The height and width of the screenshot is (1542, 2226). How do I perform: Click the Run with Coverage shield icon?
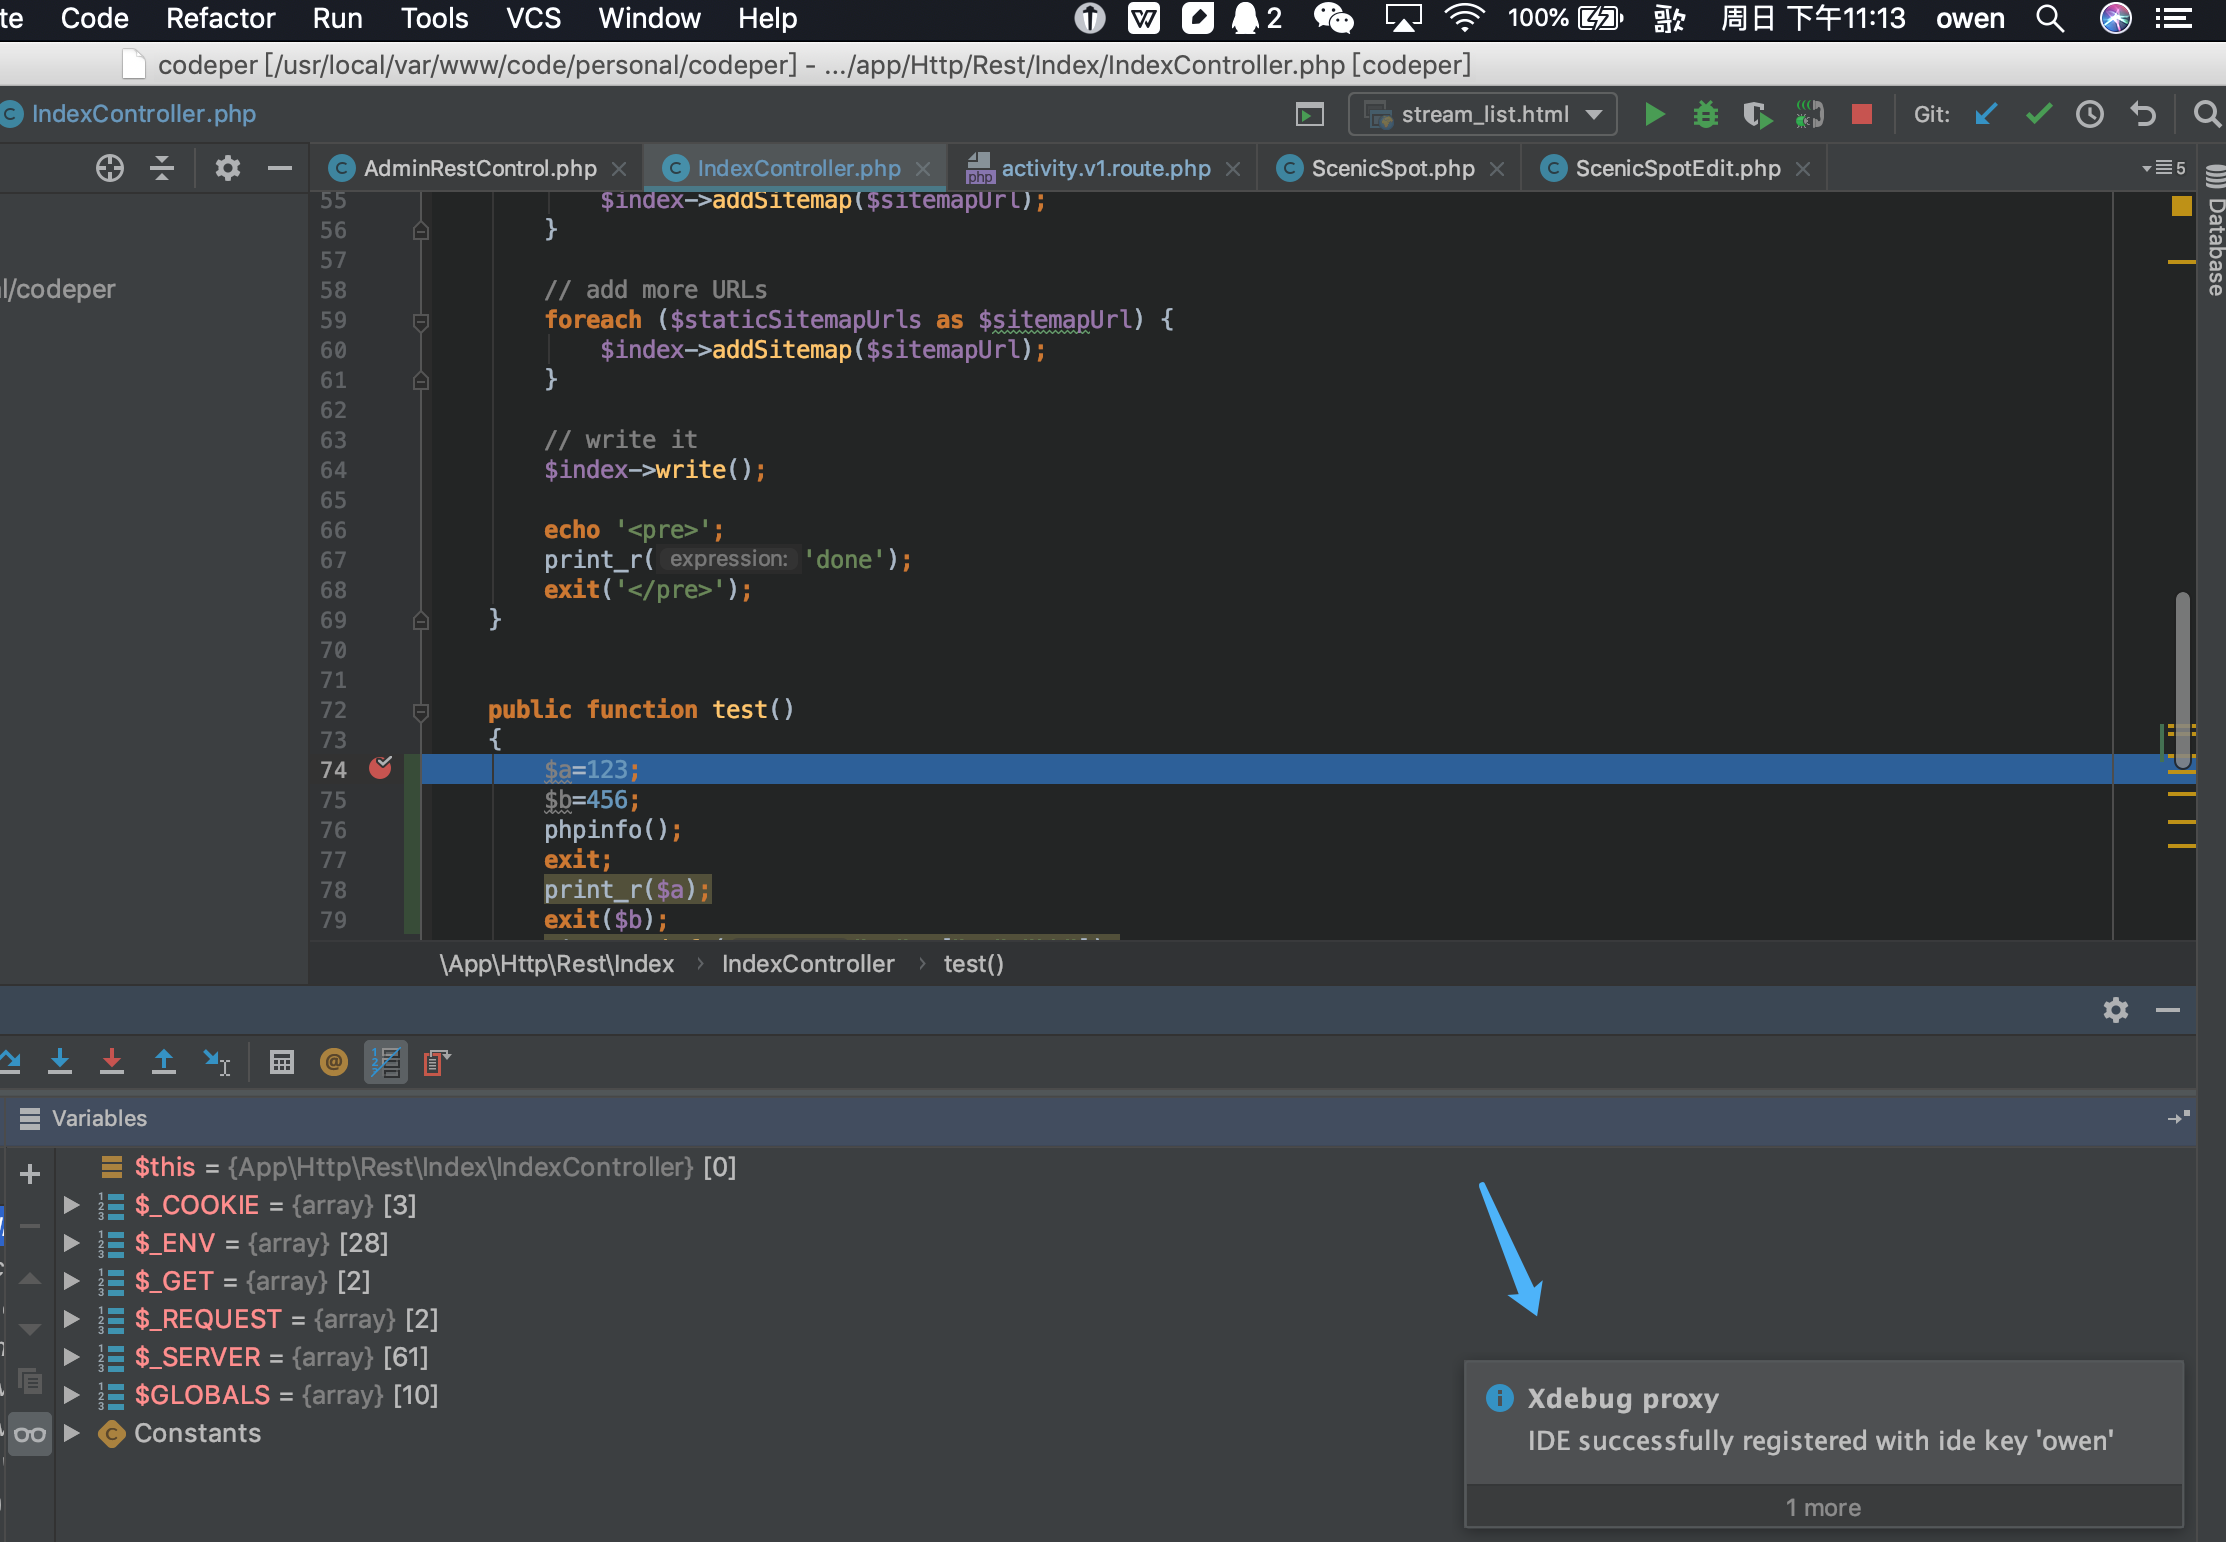[1757, 115]
